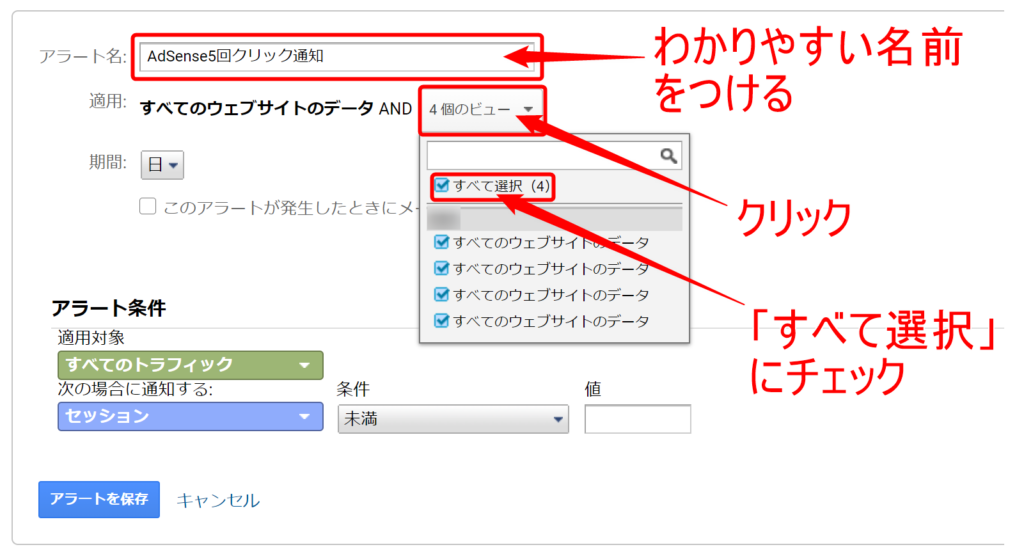Image resolution: width=1024 pixels, height=554 pixels.
Task: Click the アラート名 text field
Action: point(335,56)
